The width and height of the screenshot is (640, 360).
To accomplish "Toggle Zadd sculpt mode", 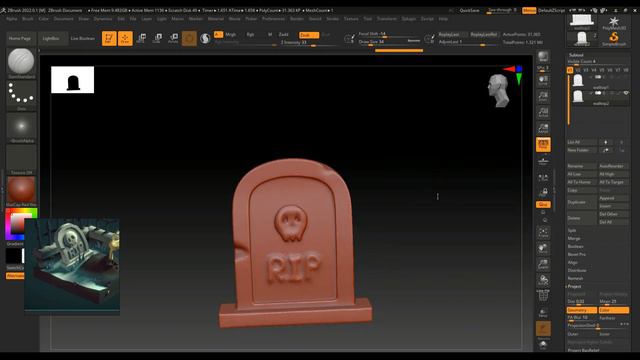I will 284,35.
